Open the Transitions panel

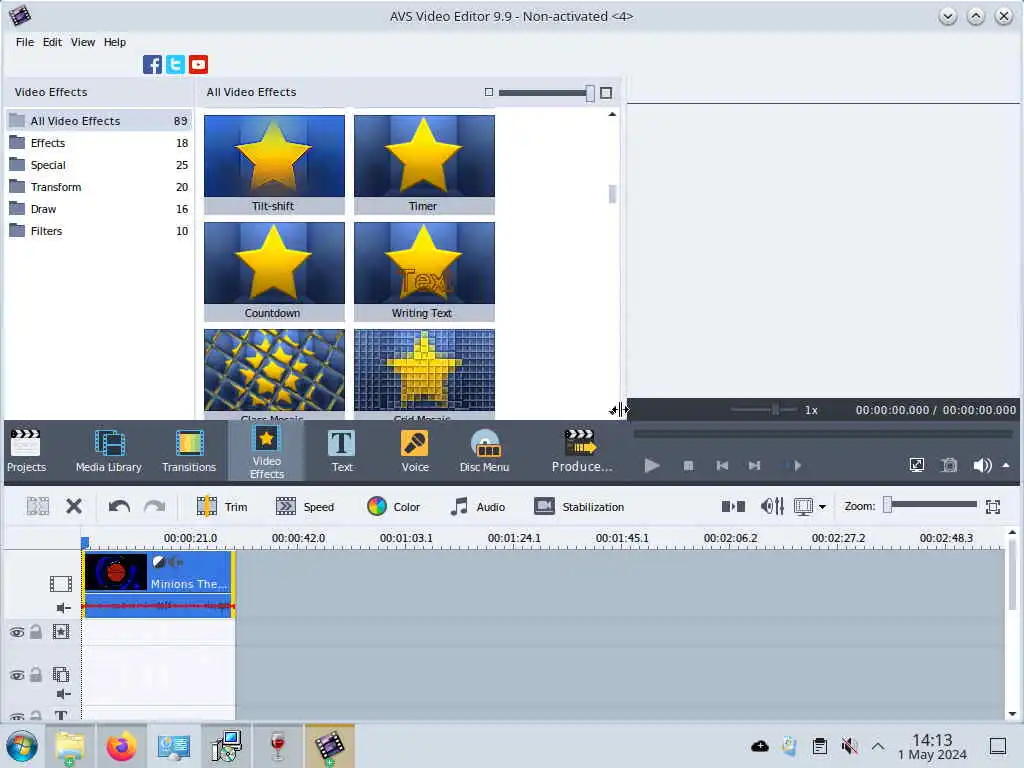point(189,451)
